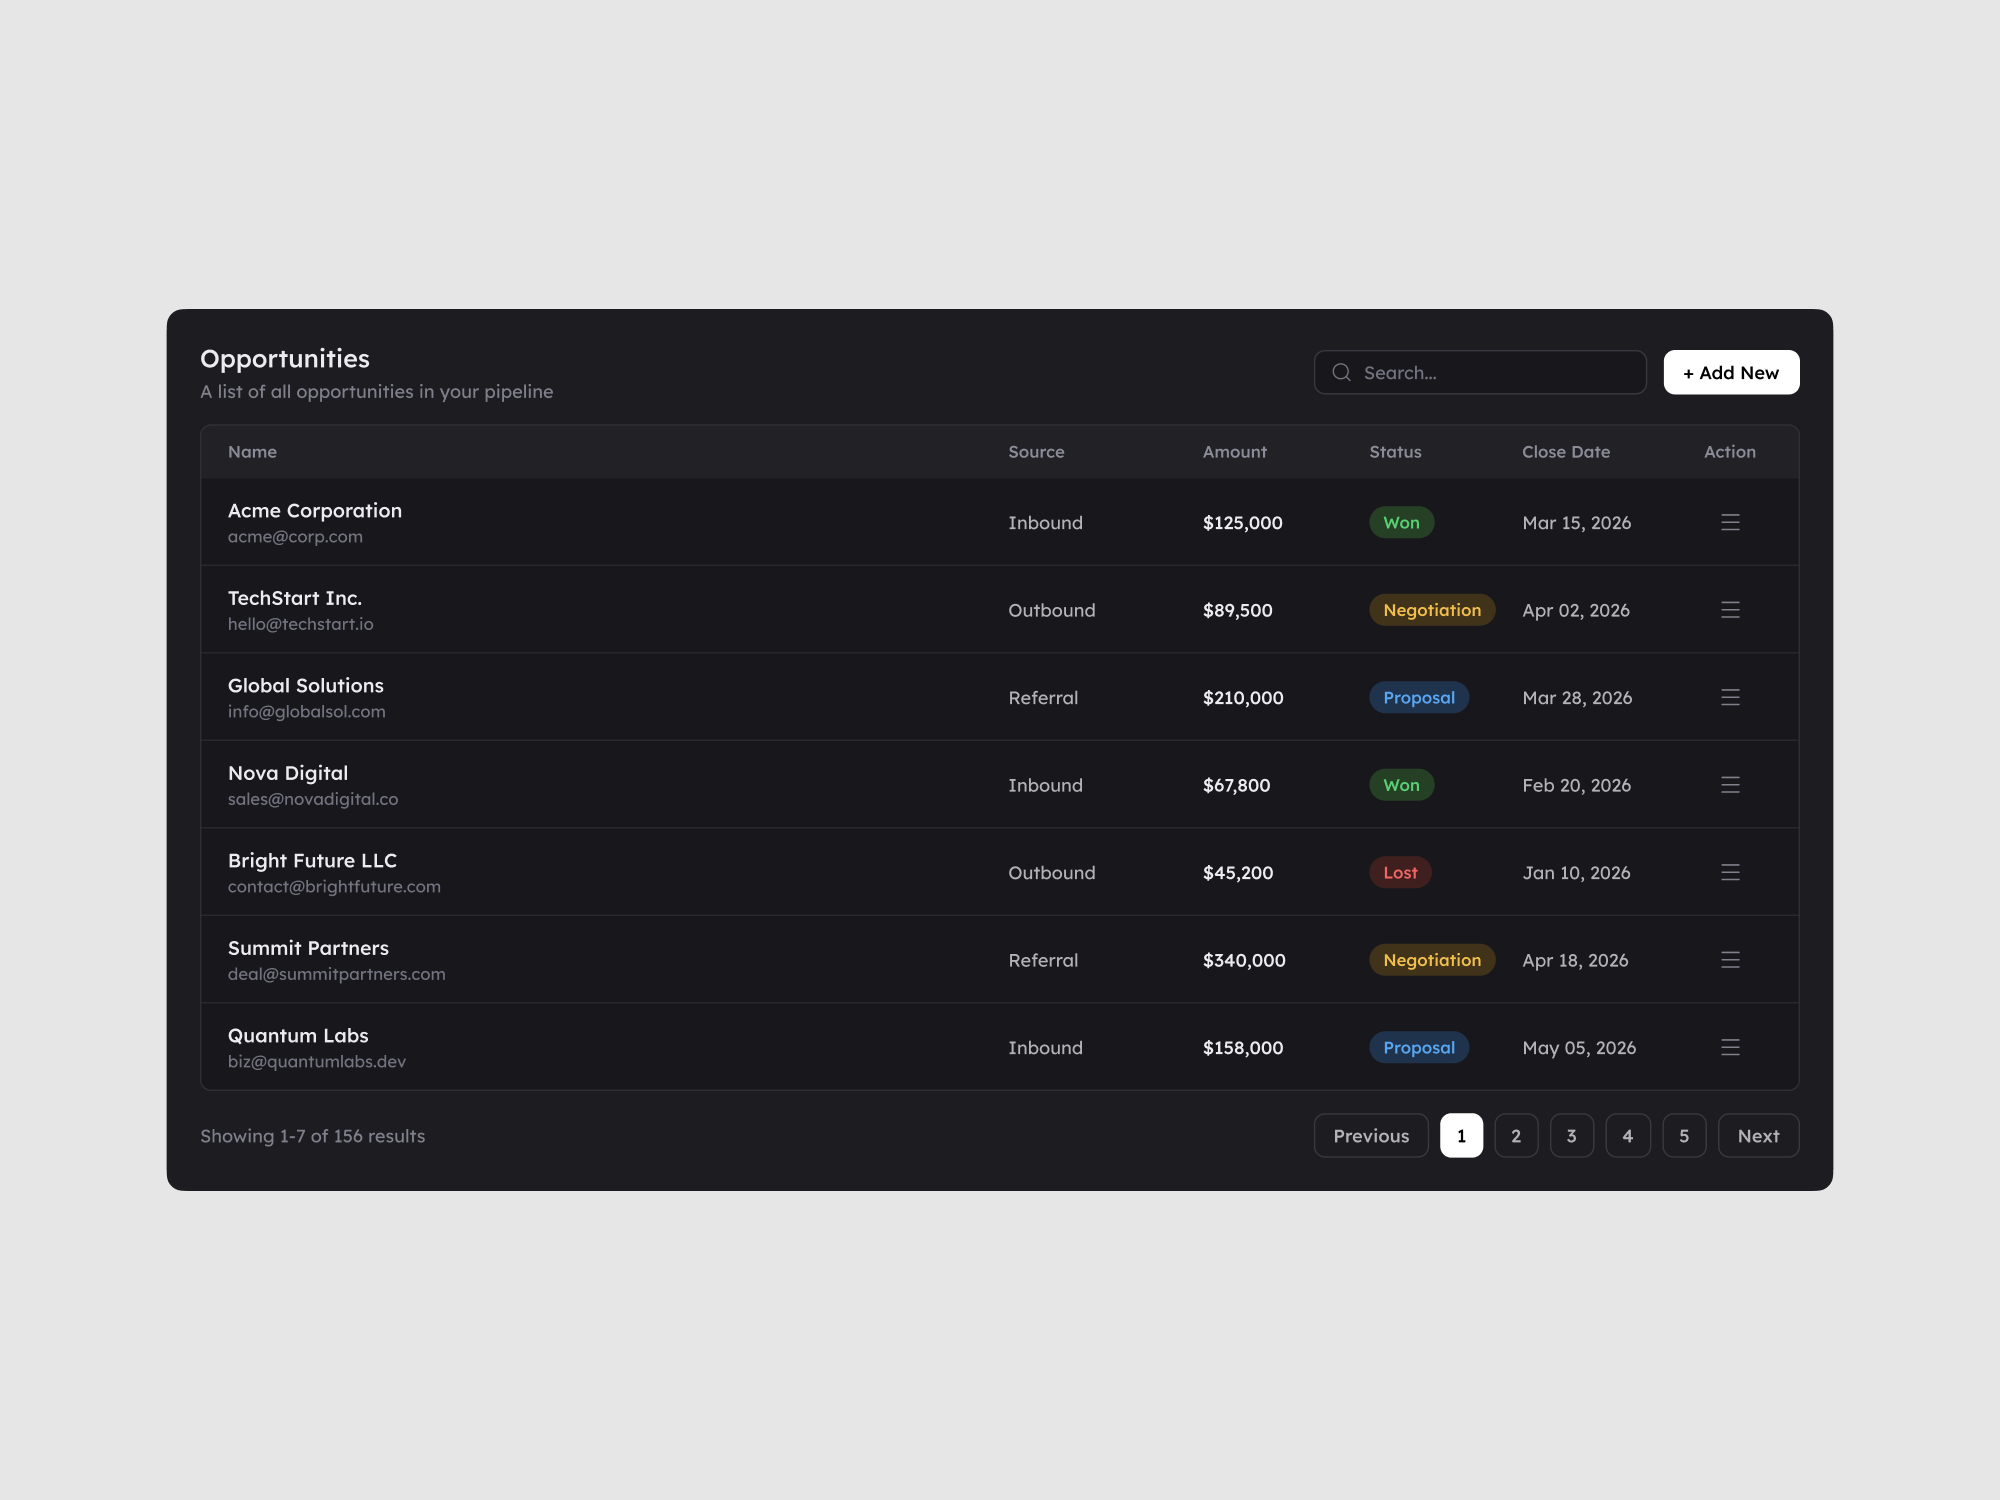
Task: Click the Negotiation badge for TechStart Inc.
Action: 1432,610
